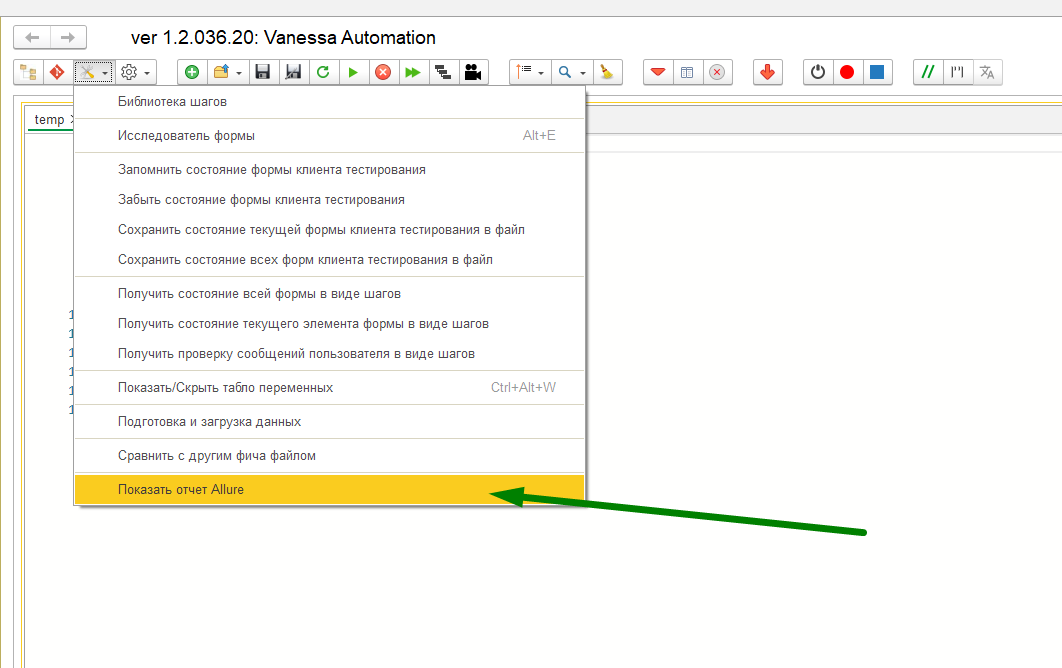Click the broom clean icon
The height and width of the screenshot is (668, 1062).
(607, 72)
